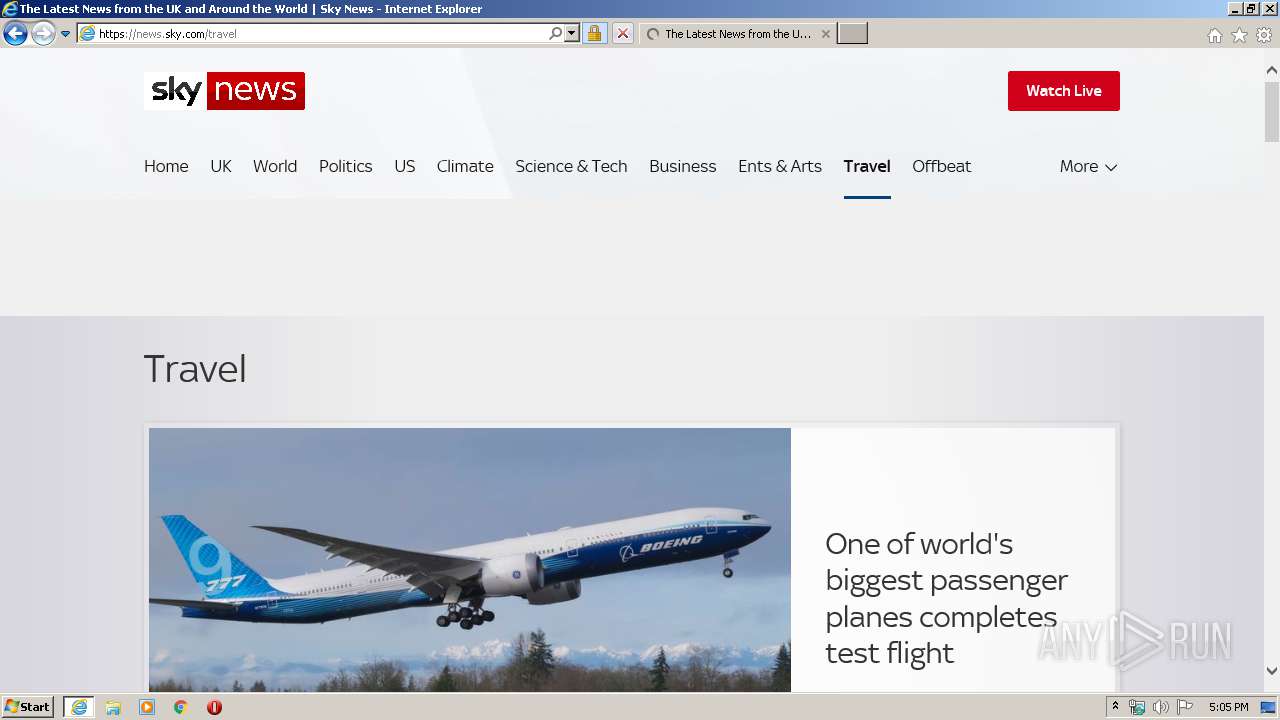Click the volume speaker tray icon
Viewport: 1280px width, 720px height.
coord(1160,707)
